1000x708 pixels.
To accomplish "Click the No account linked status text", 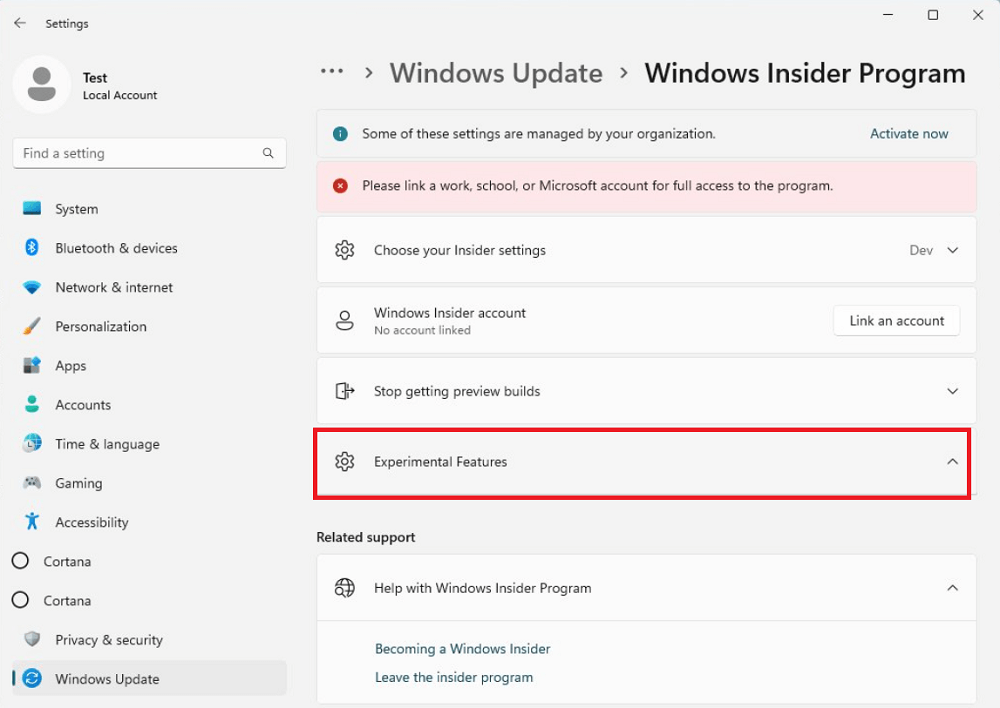I will (x=422, y=330).
